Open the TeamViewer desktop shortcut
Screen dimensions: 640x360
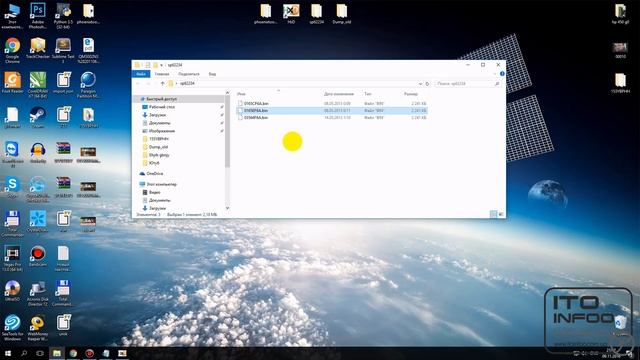pyautogui.click(x=12, y=154)
